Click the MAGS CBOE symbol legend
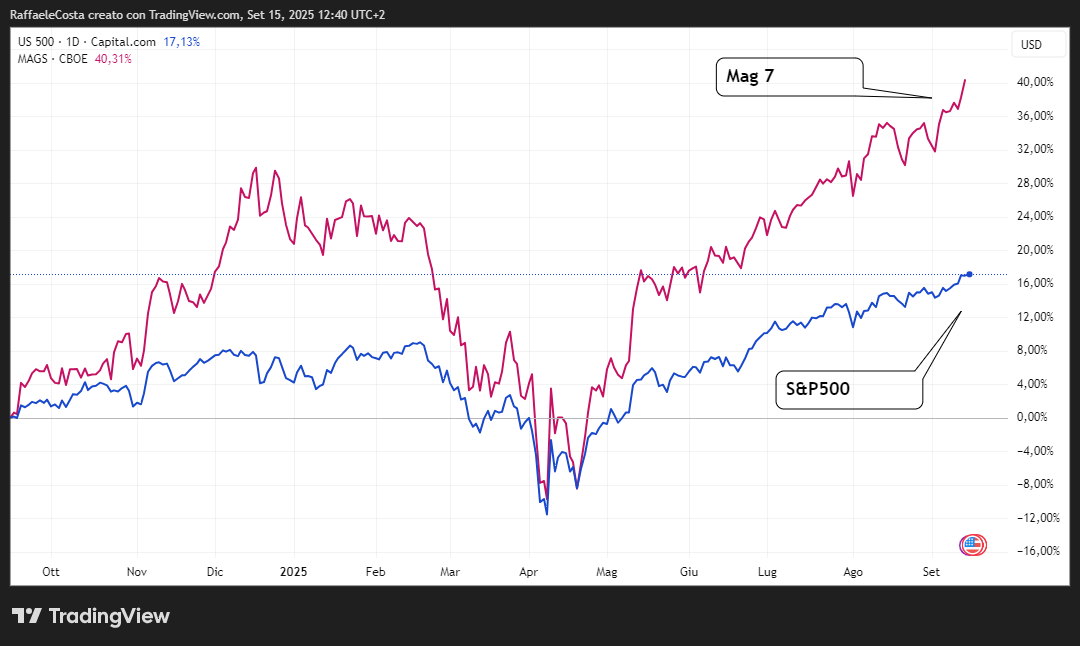The width and height of the screenshot is (1080, 646). (x=52, y=59)
